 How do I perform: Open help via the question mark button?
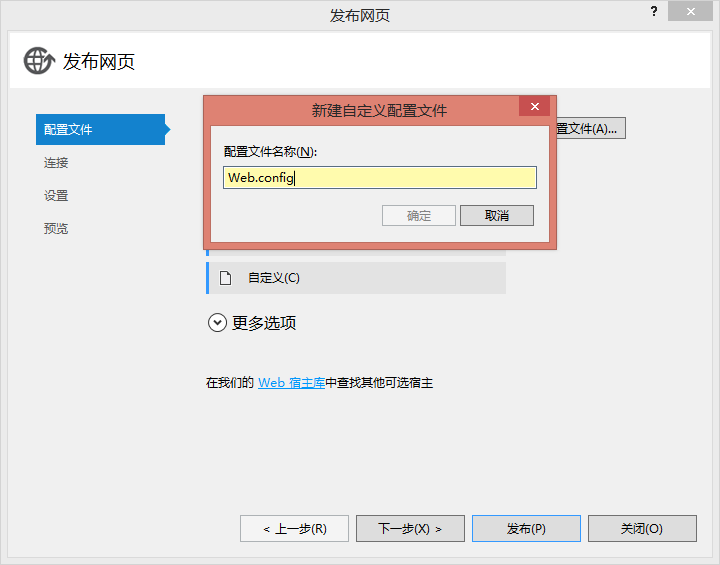(654, 11)
